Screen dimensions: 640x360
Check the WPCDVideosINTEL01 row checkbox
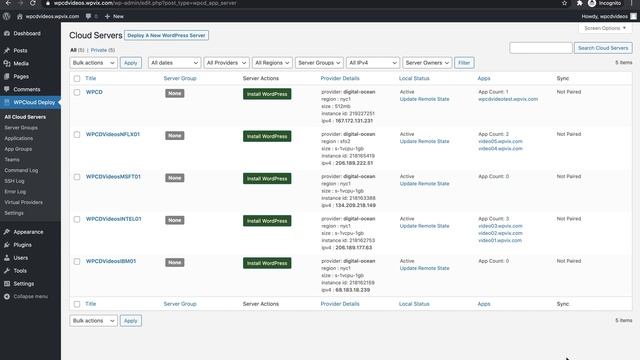point(77,220)
